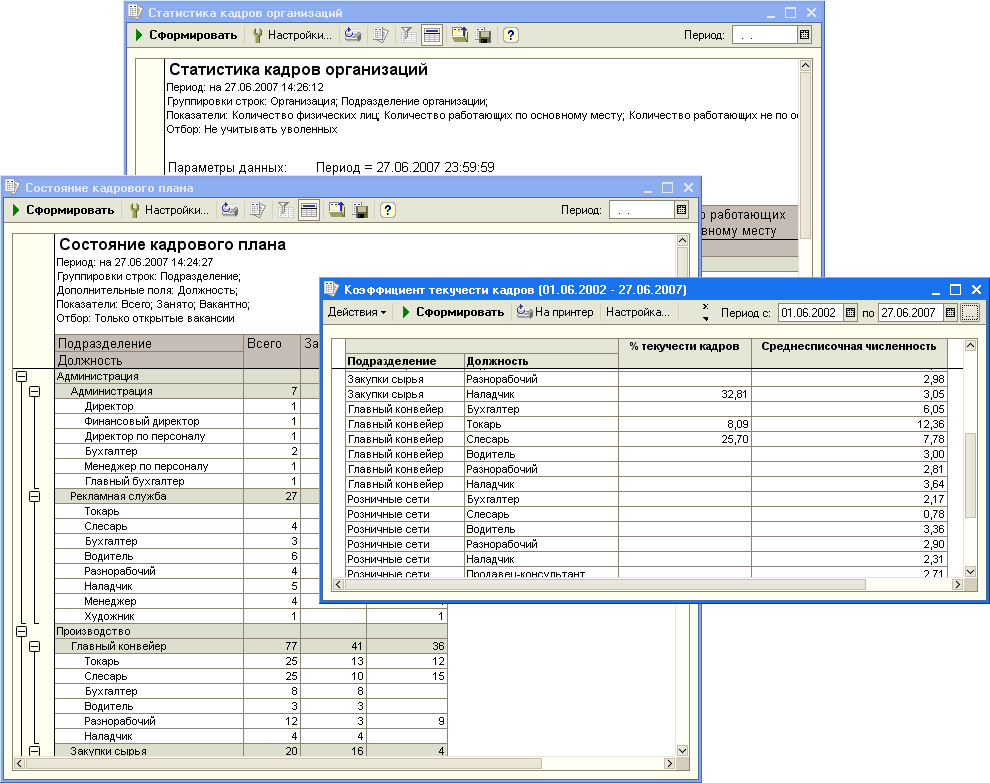Click the new report copy icon in Состояние кадрового плана toolbar

(257, 210)
